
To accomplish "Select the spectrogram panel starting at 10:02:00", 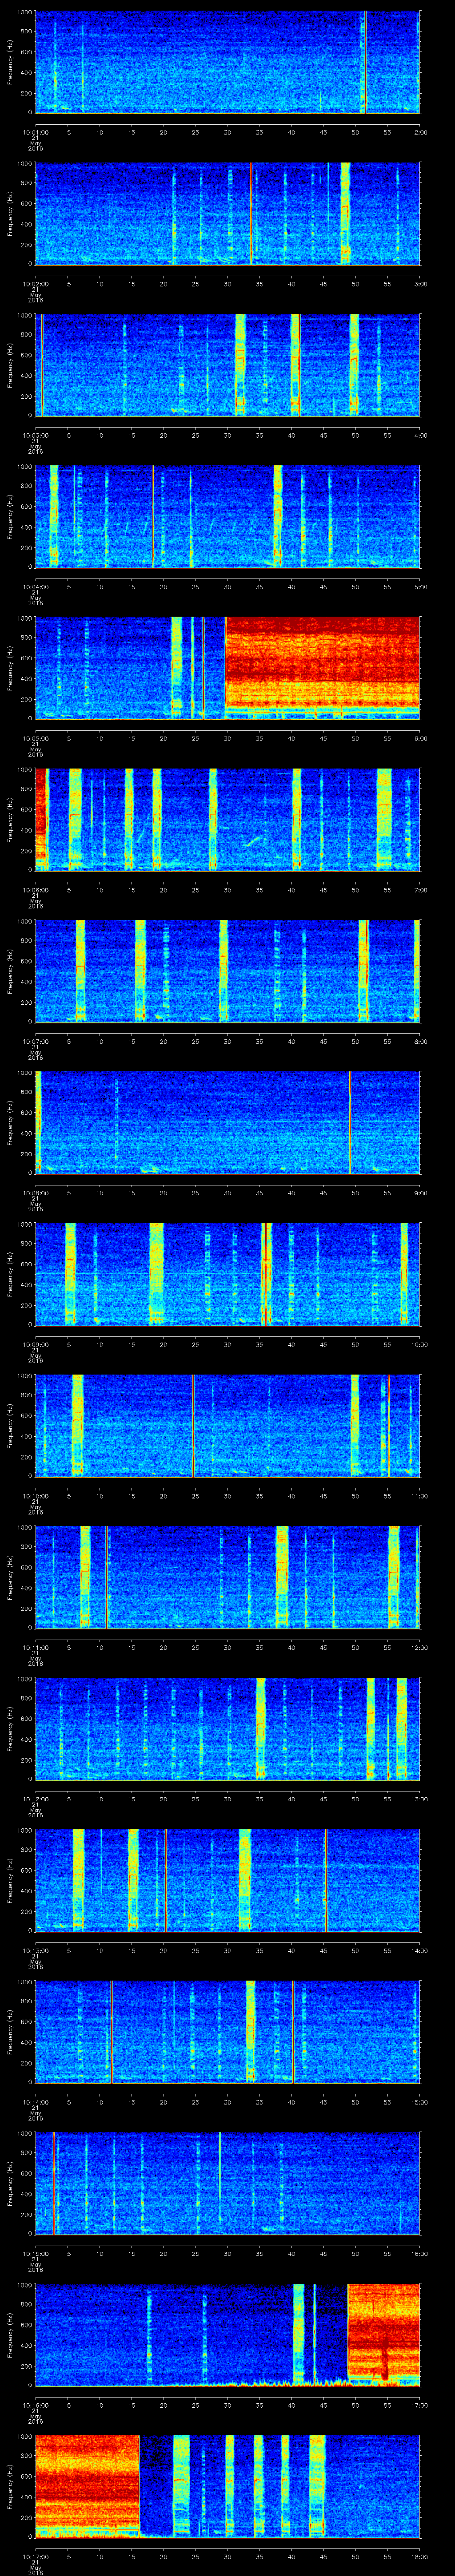I will point(228,213).
